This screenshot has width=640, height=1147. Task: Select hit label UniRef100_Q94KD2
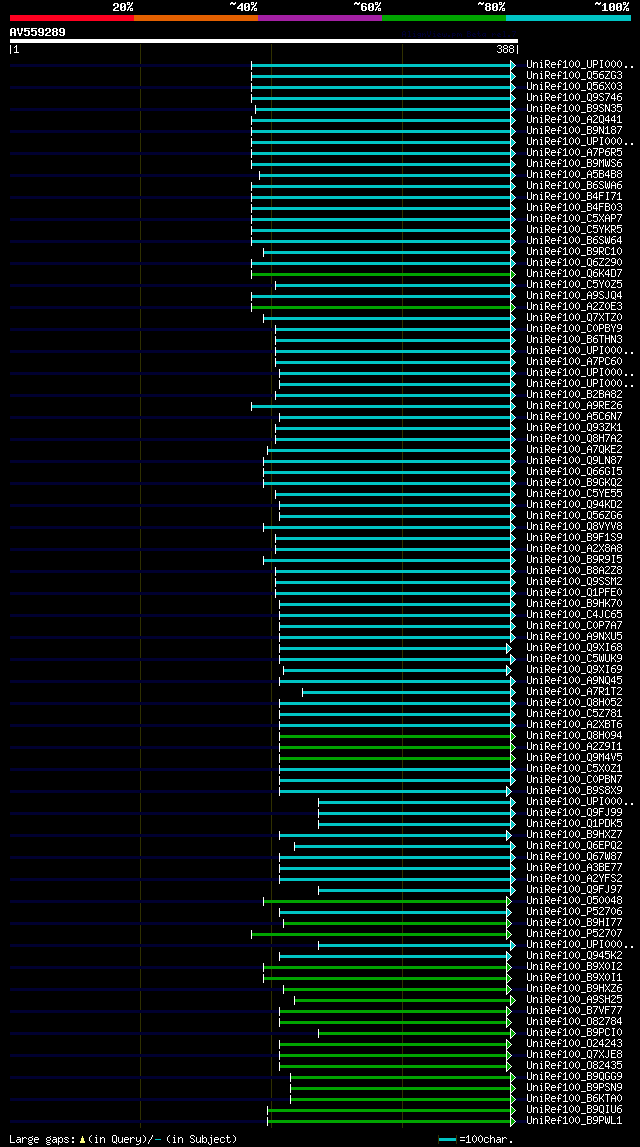point(574,505)
